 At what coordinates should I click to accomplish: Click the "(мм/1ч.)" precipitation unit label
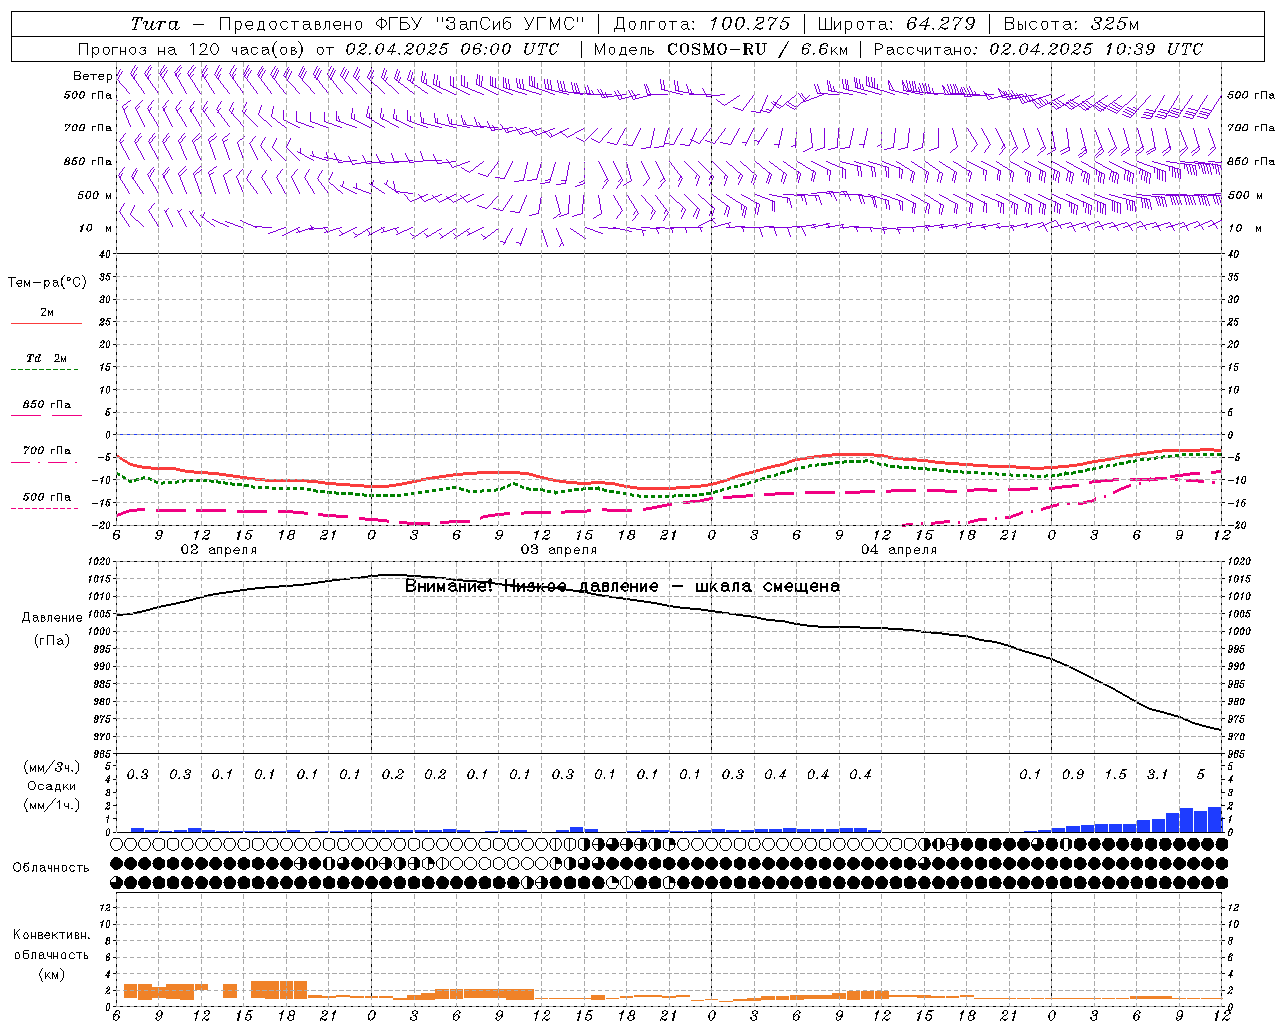click(x=51, y=805)
